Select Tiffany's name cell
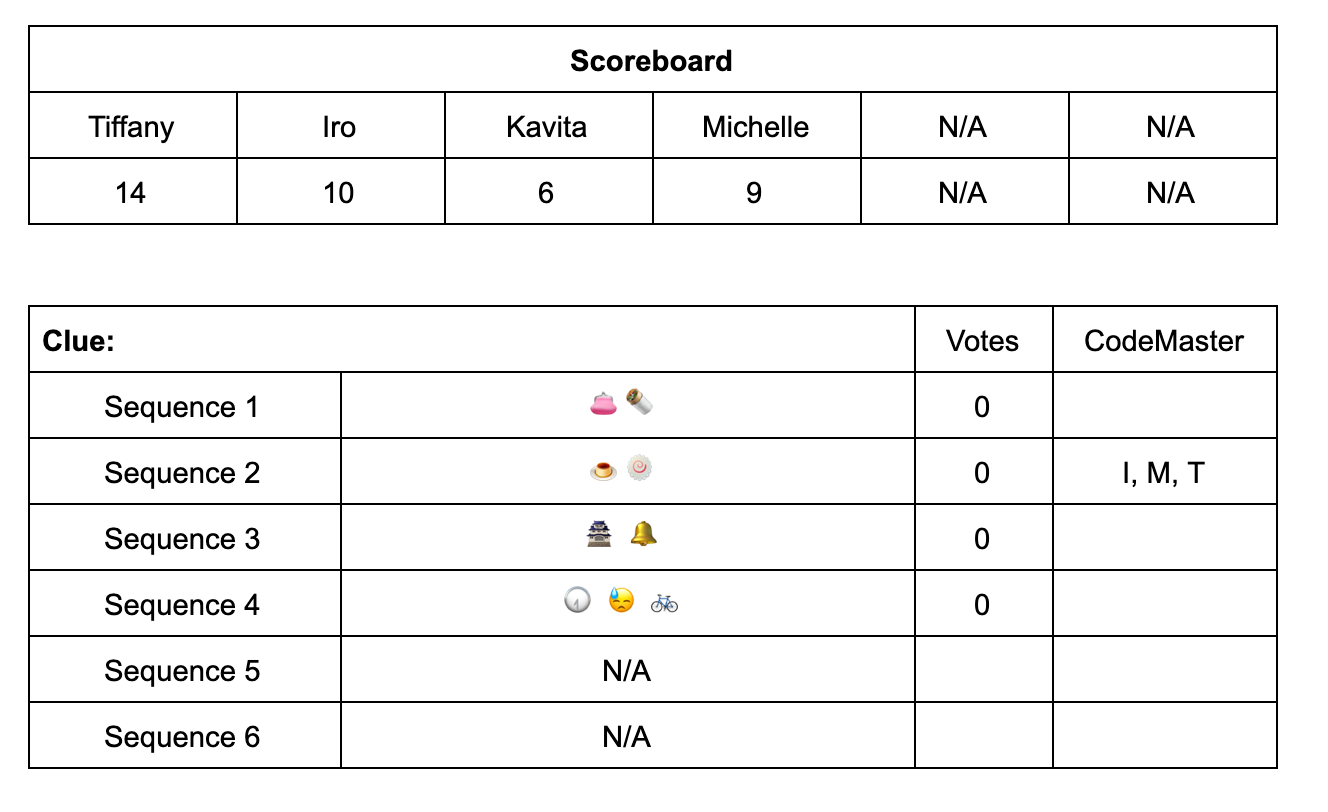 [x=133, y=126]
